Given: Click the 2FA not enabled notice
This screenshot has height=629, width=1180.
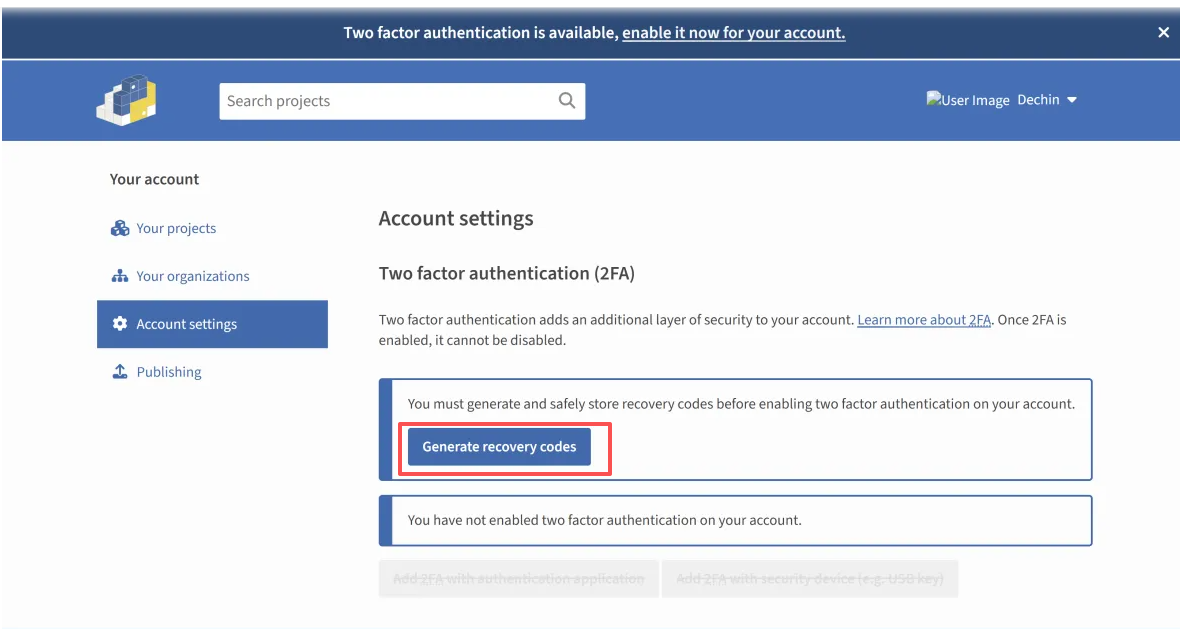Looking at the screenshot, I should point(735,521).
